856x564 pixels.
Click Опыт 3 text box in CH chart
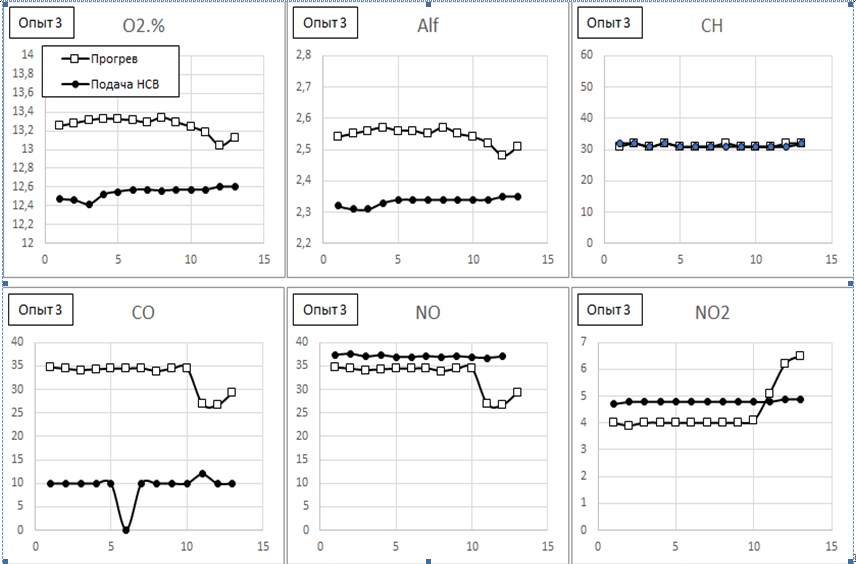pos(609,22)
